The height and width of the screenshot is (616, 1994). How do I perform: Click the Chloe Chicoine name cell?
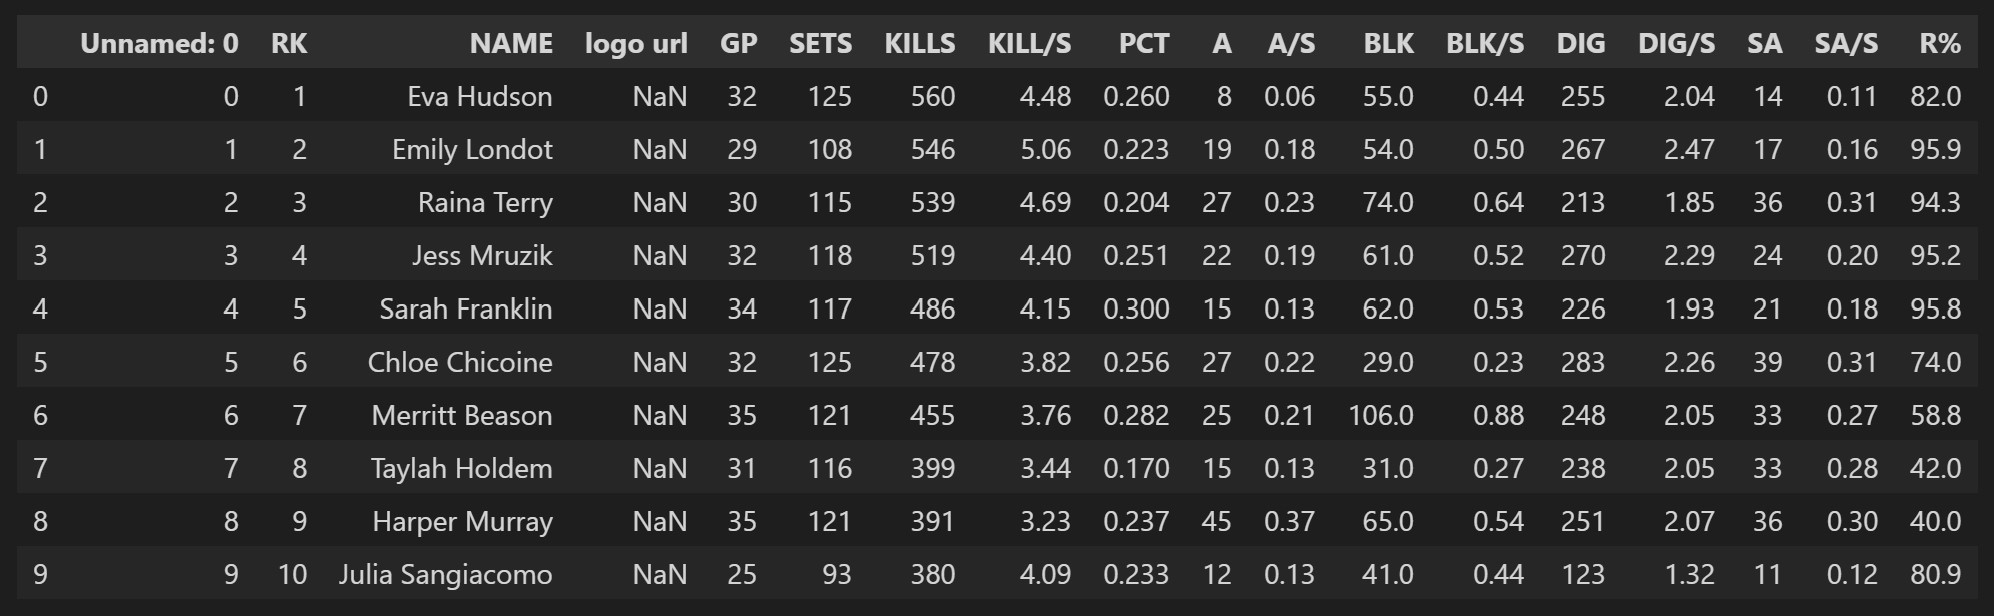(x=460, y=362)
